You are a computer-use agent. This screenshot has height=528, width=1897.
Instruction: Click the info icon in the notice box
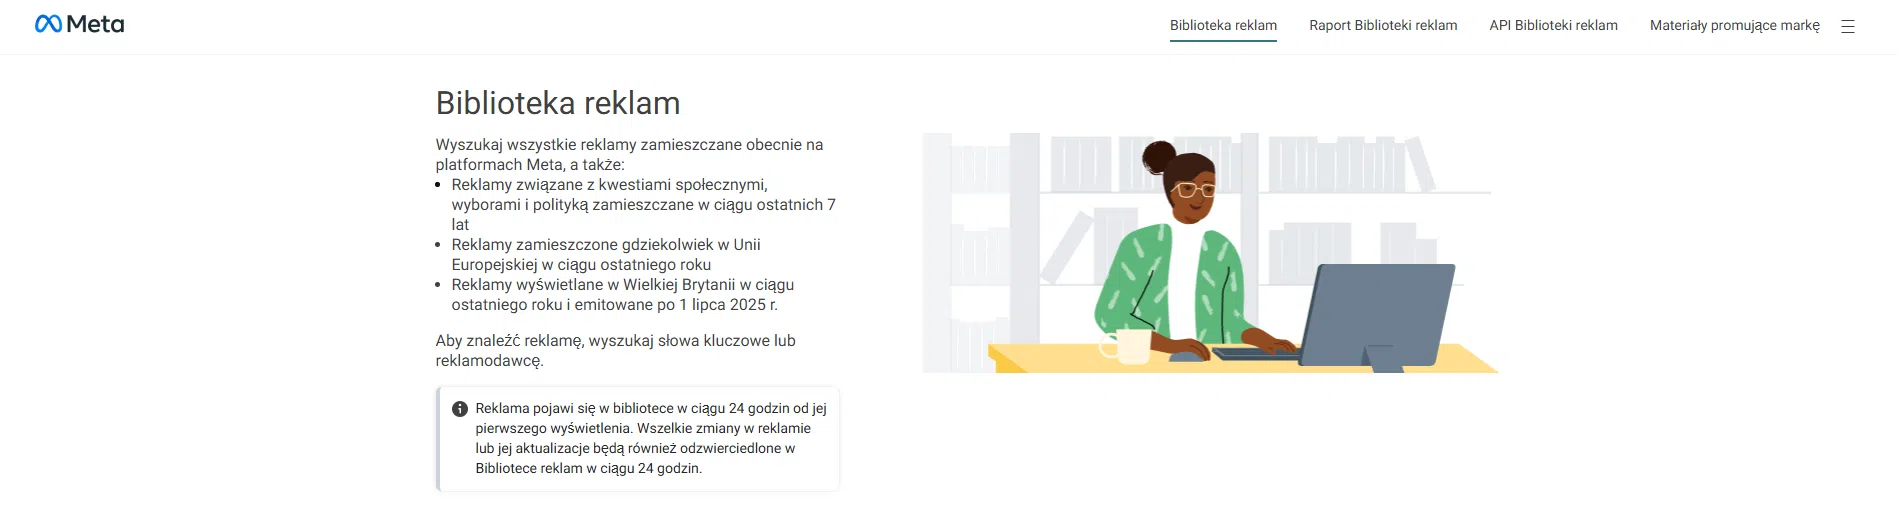460,409
